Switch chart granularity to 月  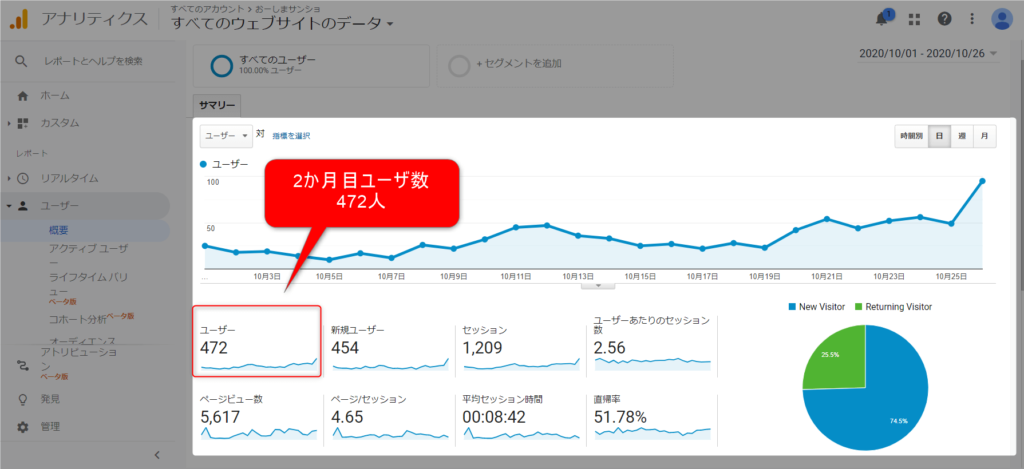pos(984,136)
